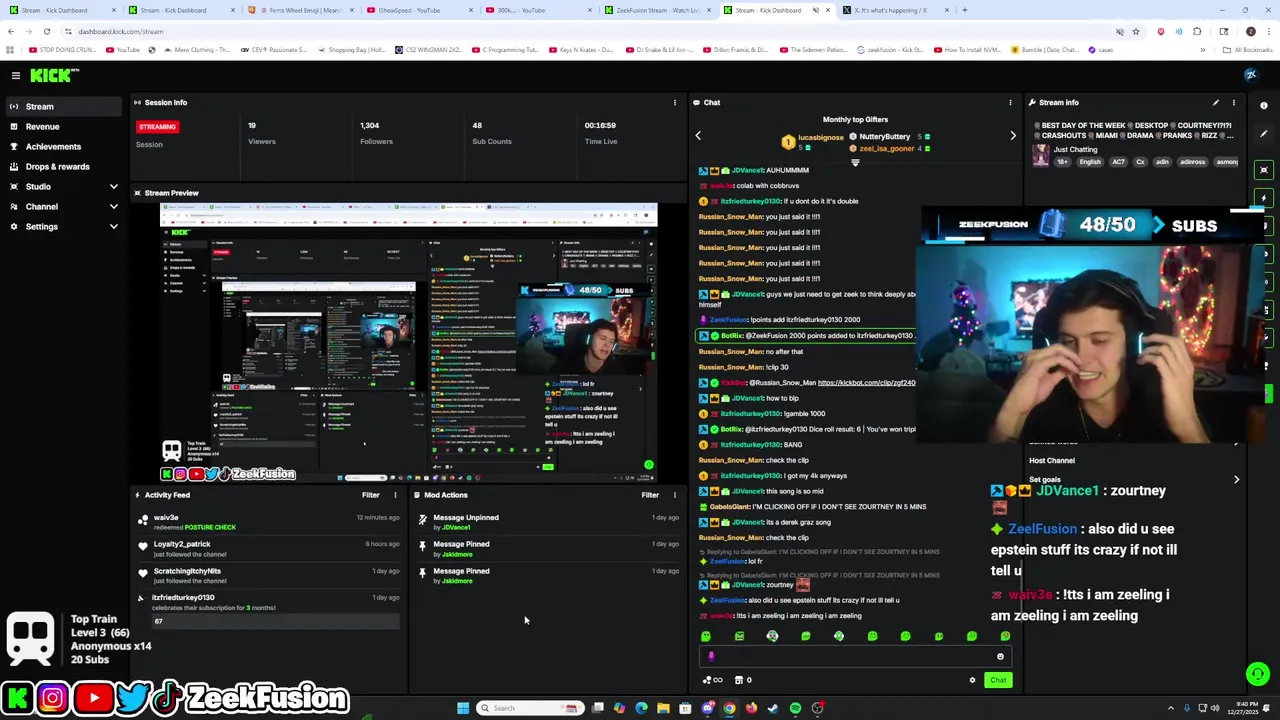Select the Just Chatting category
This screenshot has height=720, width=1280.
pos(1074,149)
